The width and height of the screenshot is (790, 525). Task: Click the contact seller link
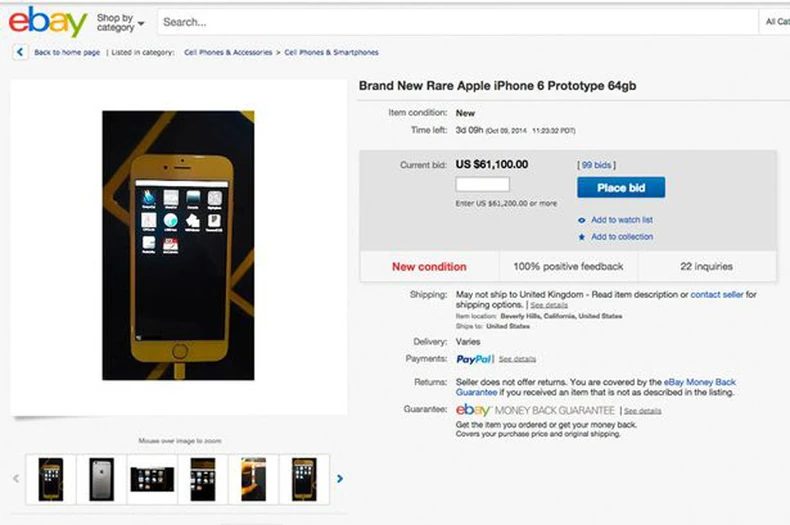[718, 294]
